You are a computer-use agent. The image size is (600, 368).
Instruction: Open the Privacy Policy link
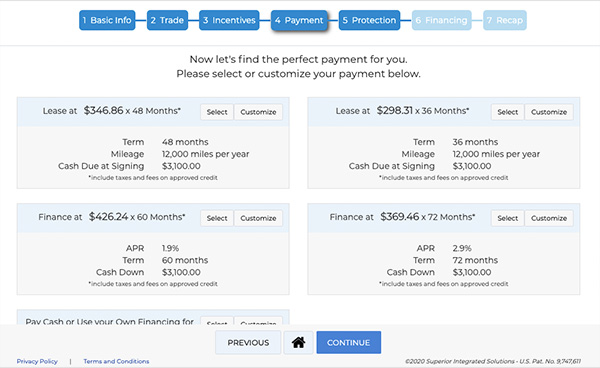point(37,361)
